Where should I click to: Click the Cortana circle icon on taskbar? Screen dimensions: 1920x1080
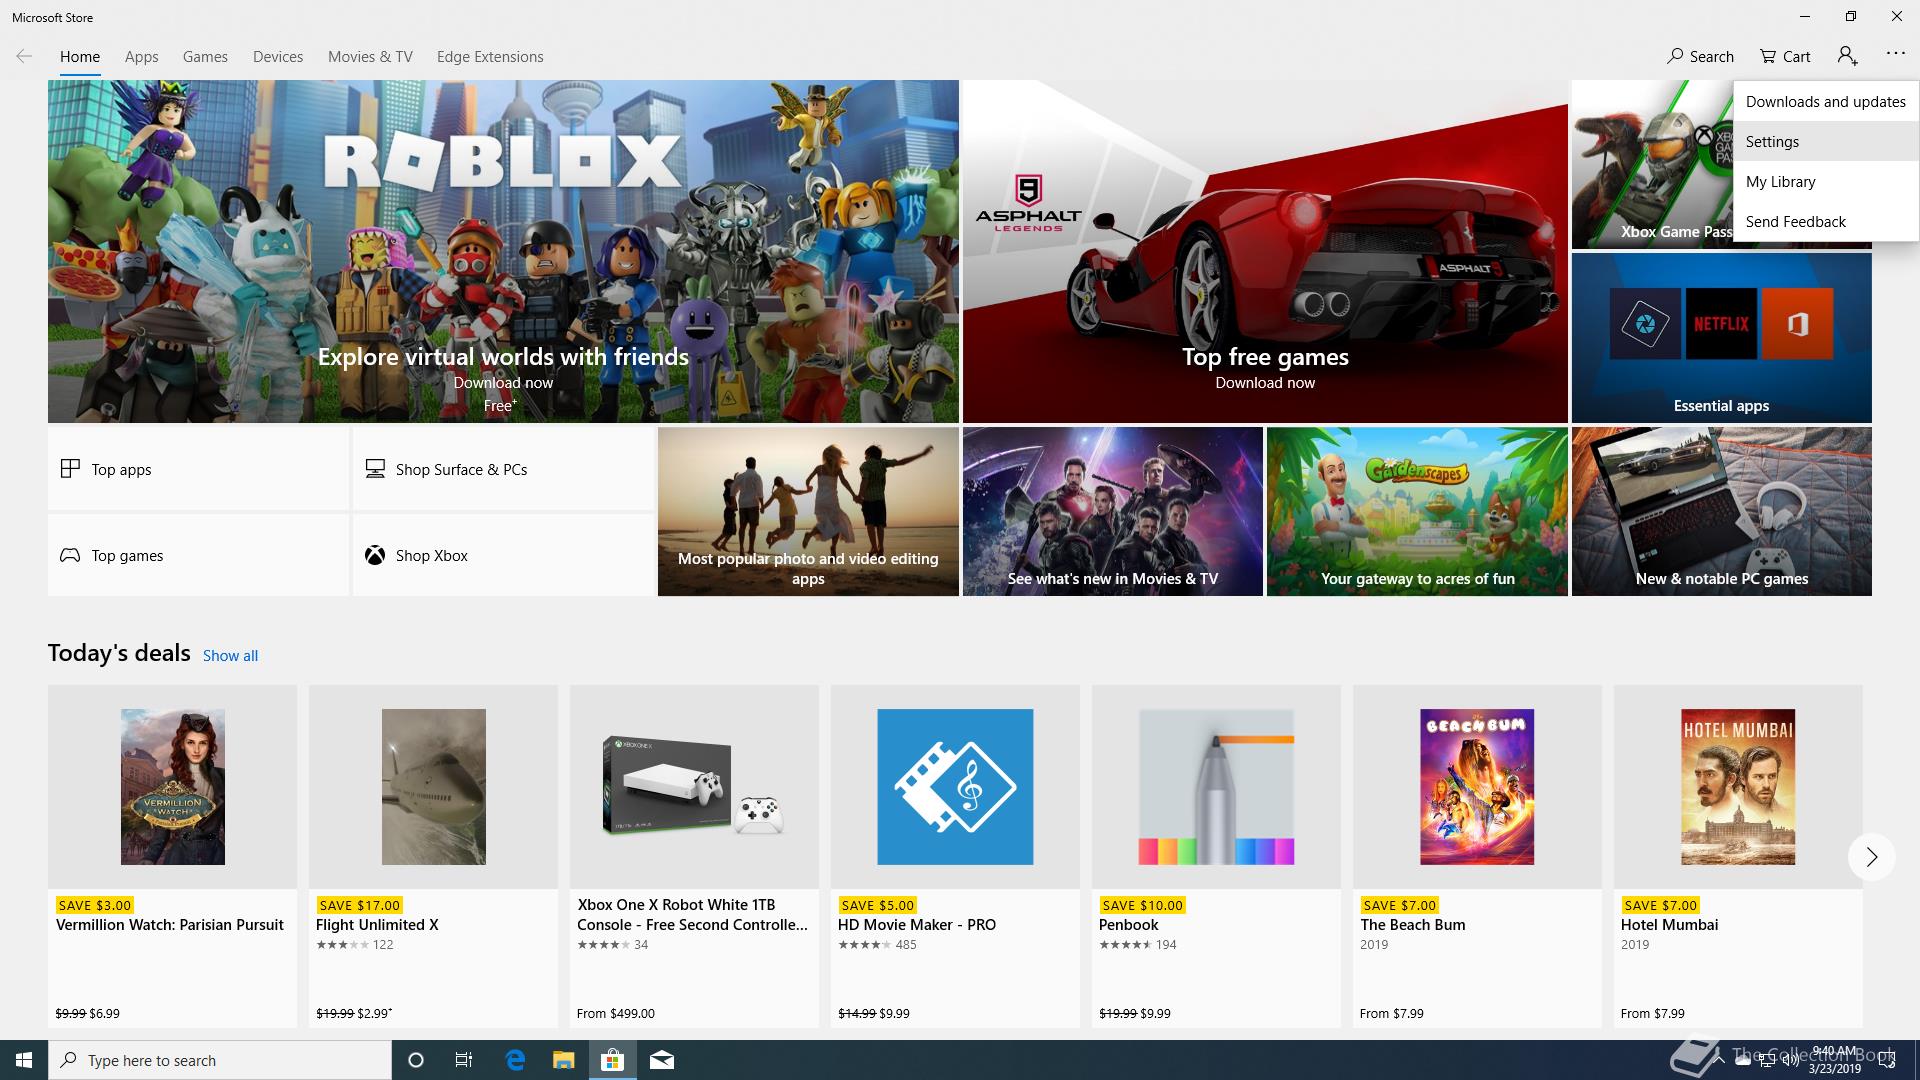coord(416,1060)
